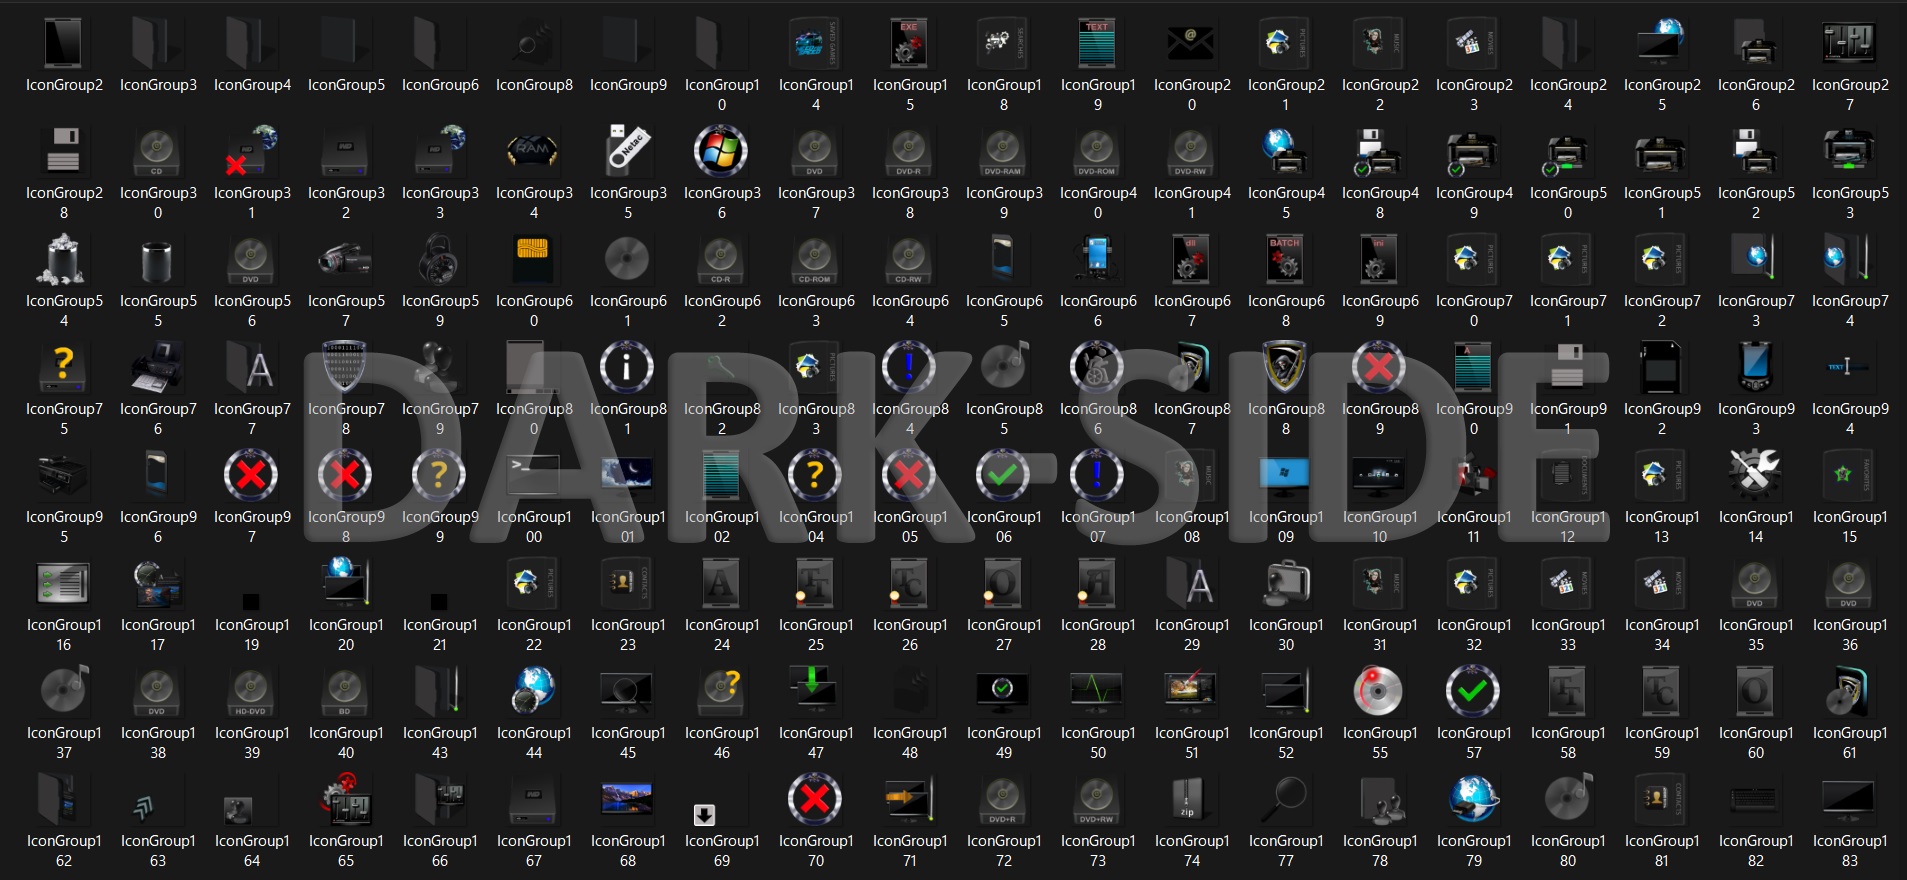The width and height of the screenshot is (1907, 880).
Task: Click the landscape wallpaper thumbnail IconGroup168
Action: tap(627, 799)
